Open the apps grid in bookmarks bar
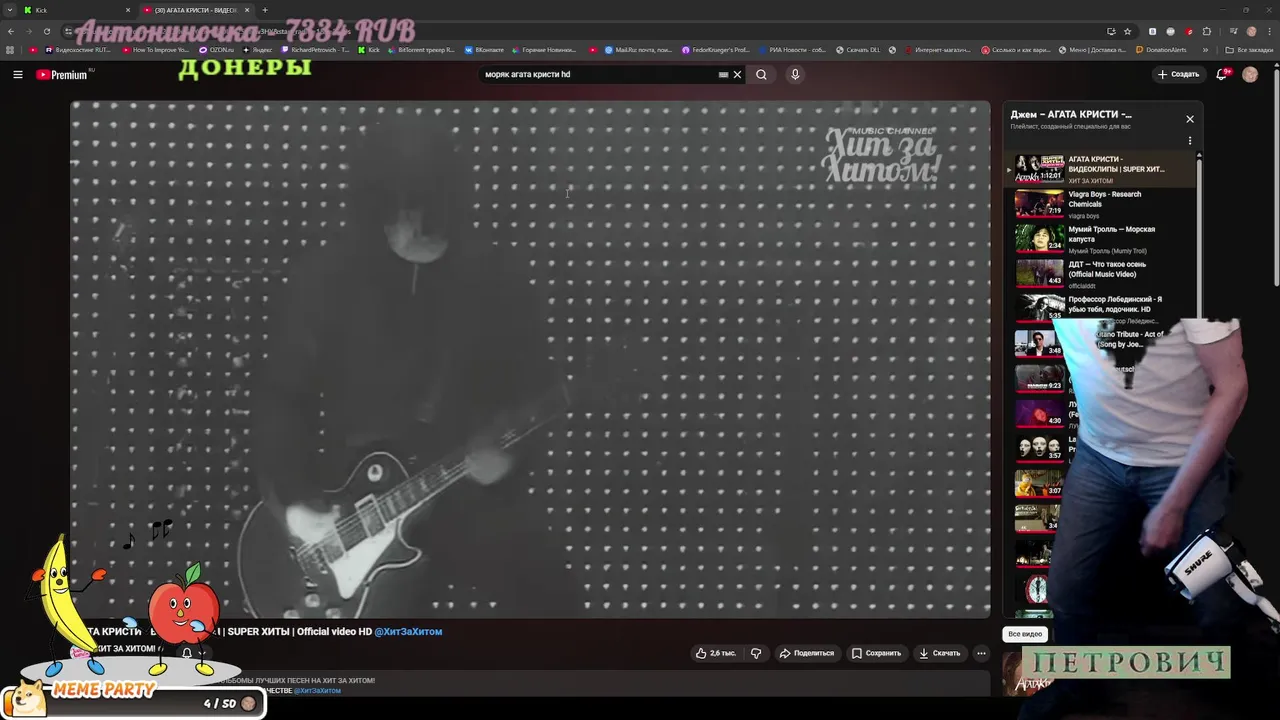 [11, 50]
